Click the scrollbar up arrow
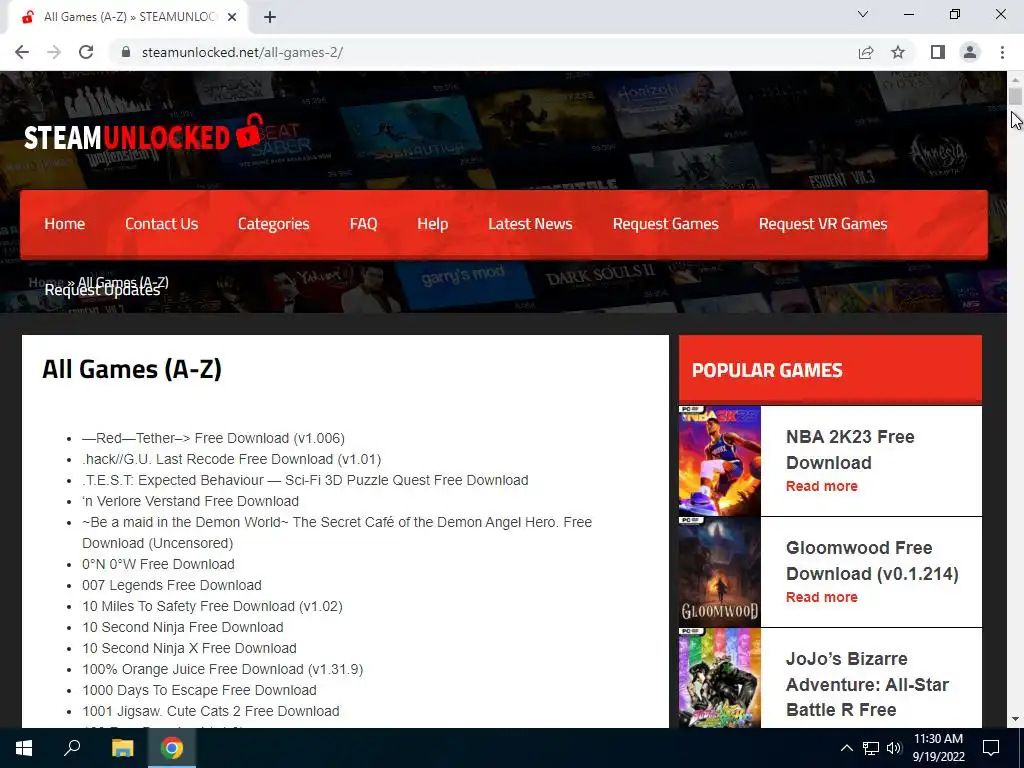The image size is (1024, 768). pyautogui.click(x=1015, y=79)
